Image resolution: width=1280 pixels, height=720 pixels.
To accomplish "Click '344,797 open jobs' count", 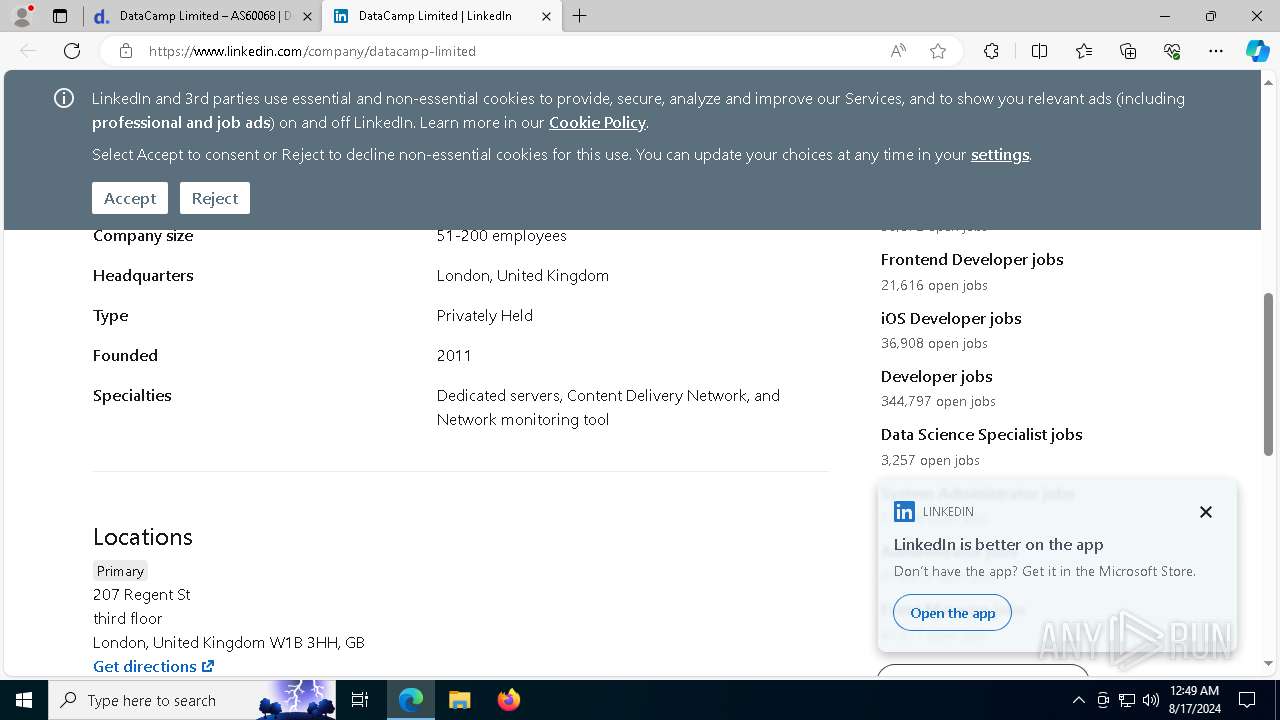I will point(938,401).
